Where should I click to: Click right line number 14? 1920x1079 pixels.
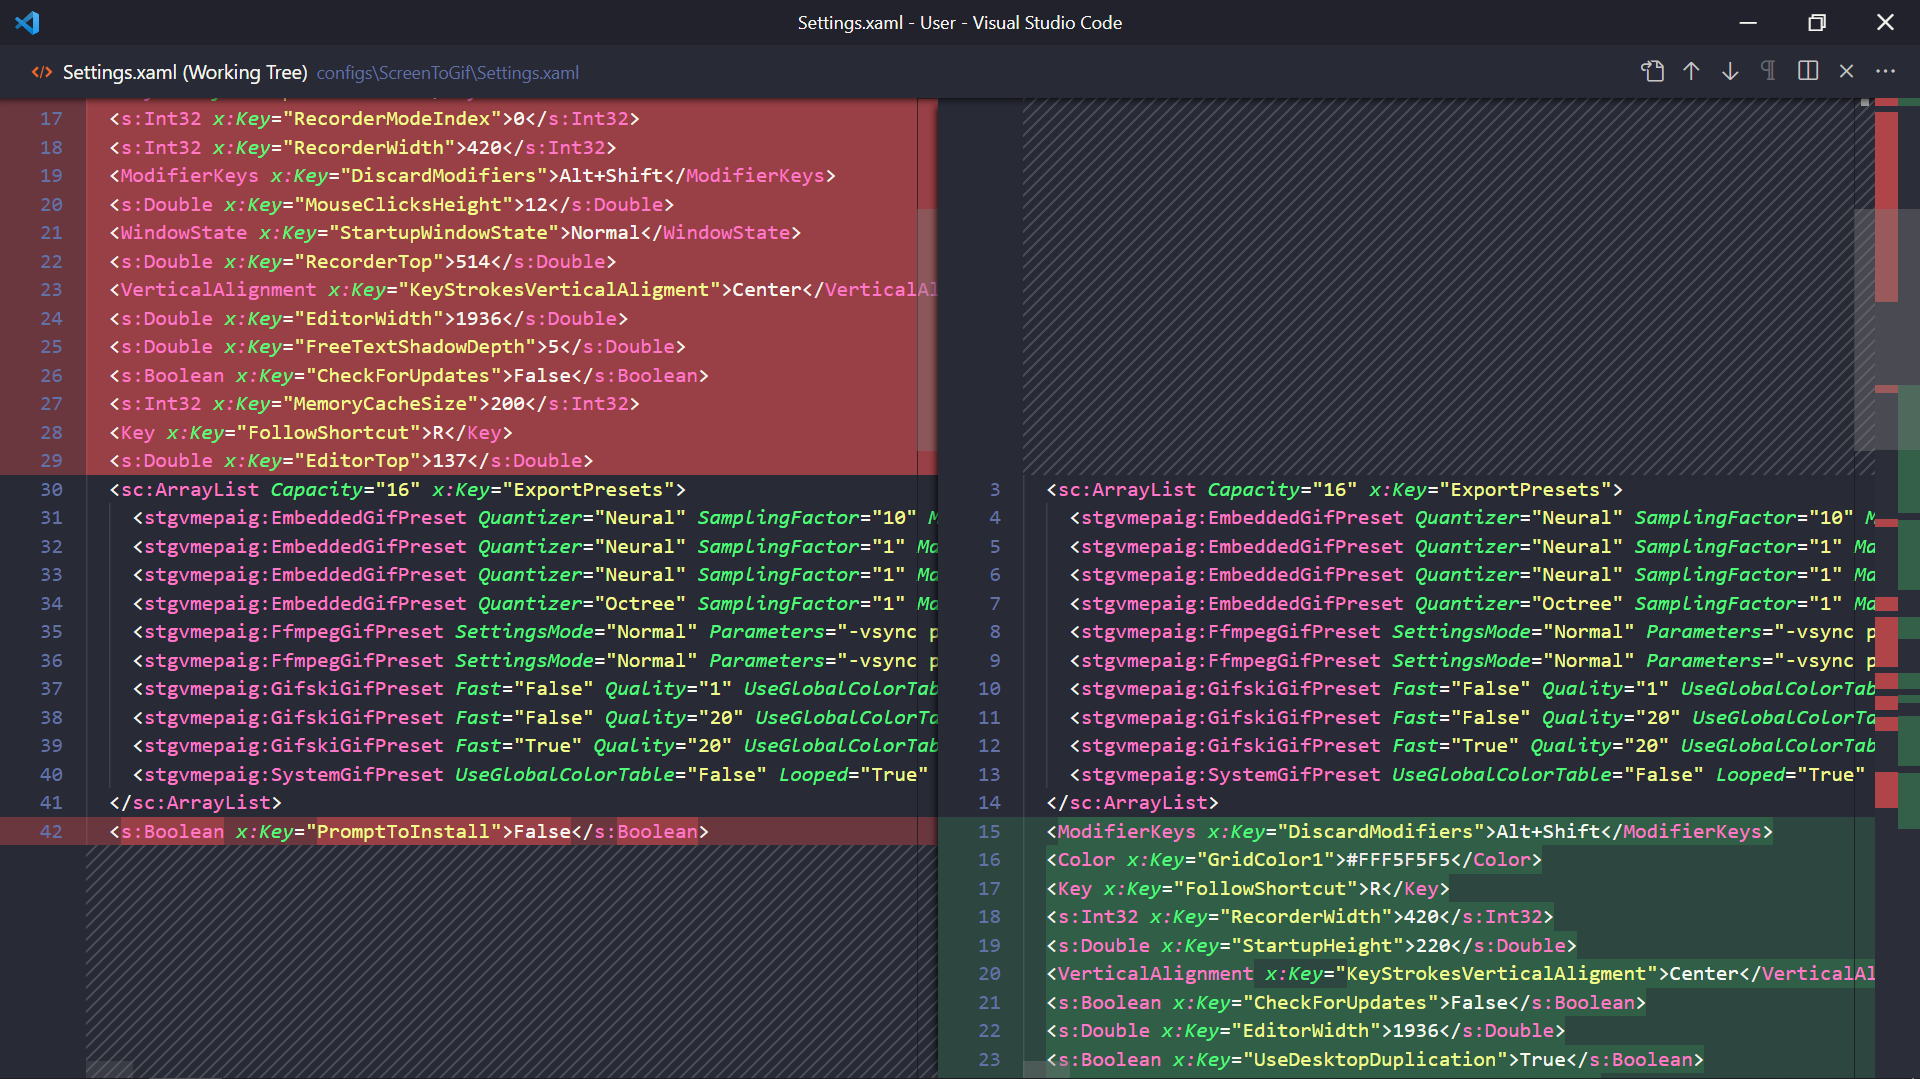pos(989,803)
